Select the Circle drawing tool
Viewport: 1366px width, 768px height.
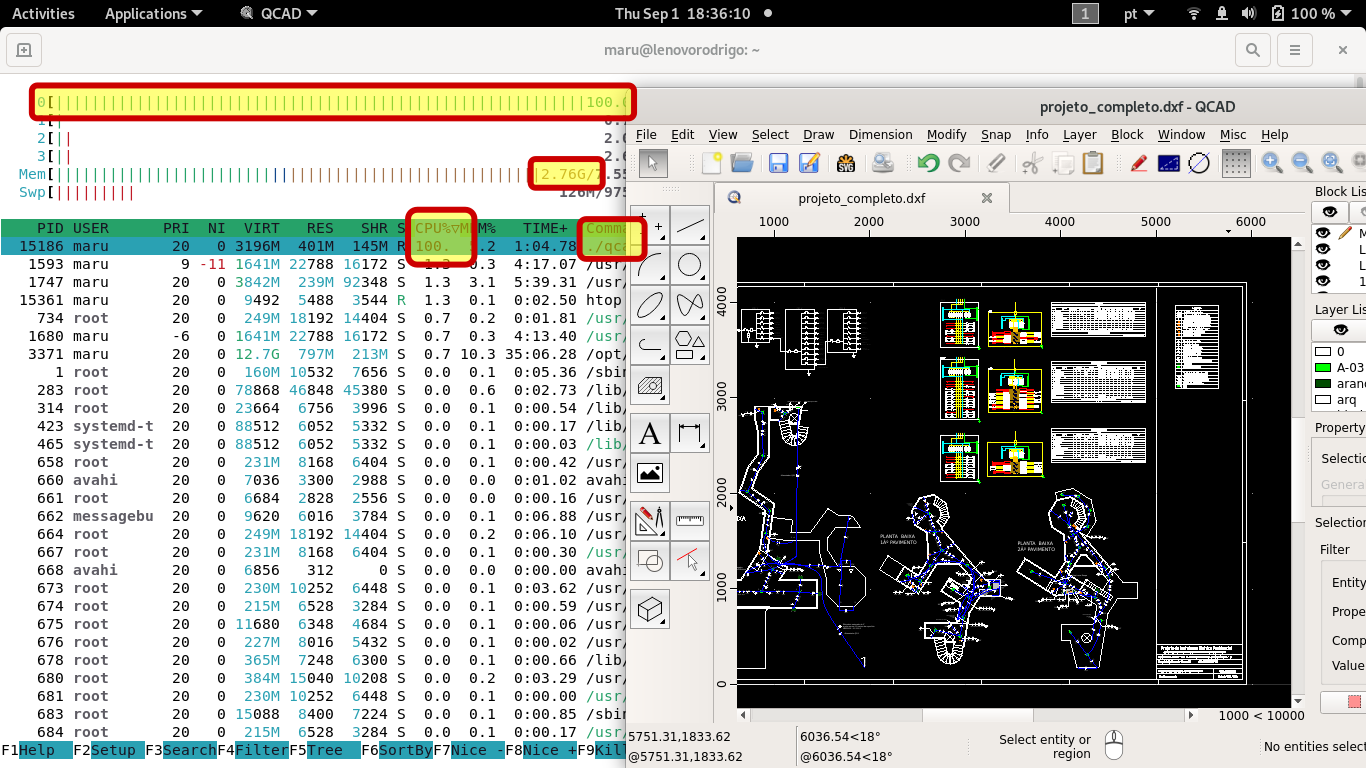(690, 266)
